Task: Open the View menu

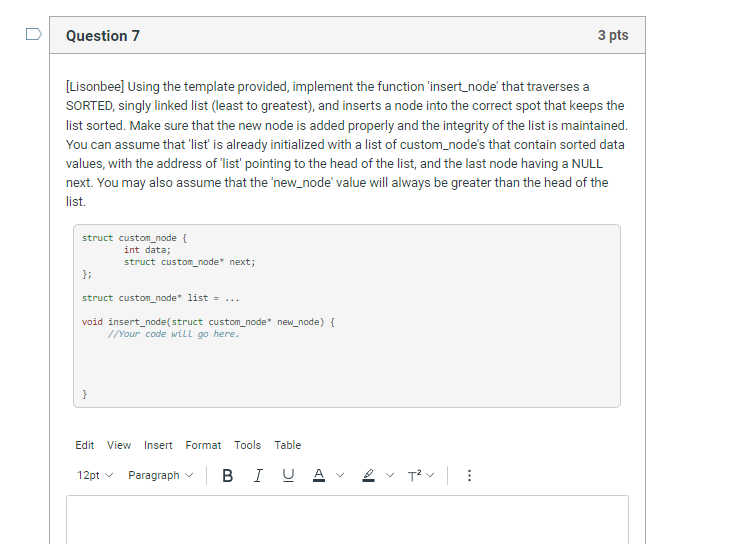Action: click(119, 445)
